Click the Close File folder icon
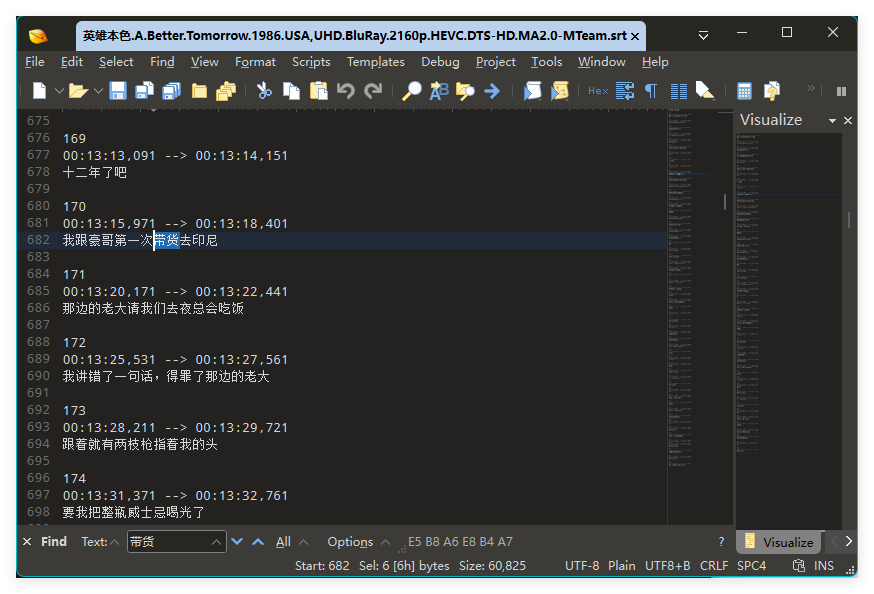The height and width of the screenshot is (594, 874). pos(199,91)
